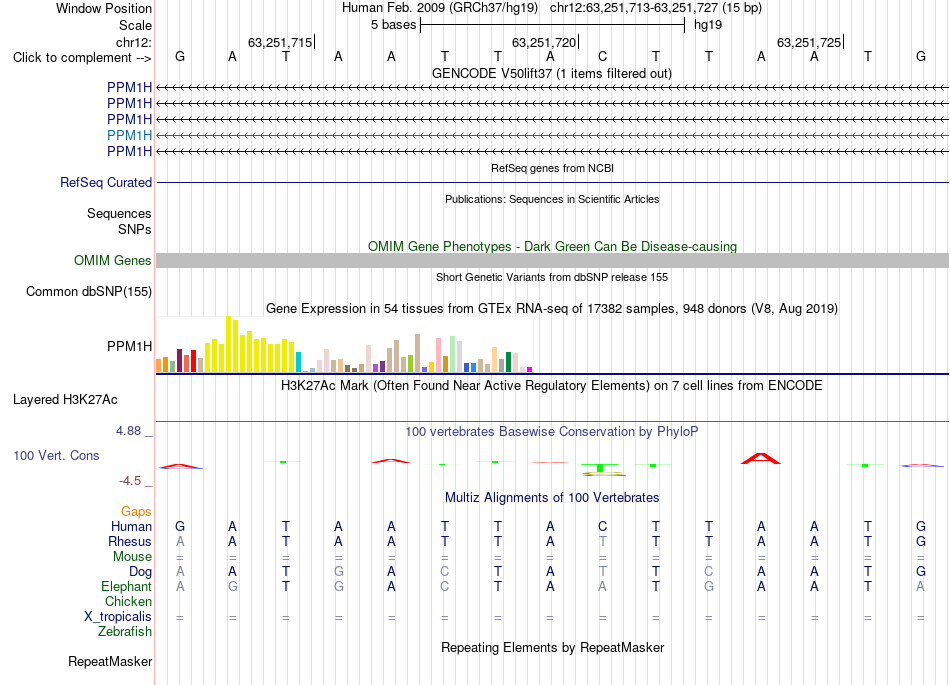950x685 pixels.
Task: Click the OMIM Gene Phenotypes green title
Action: 552,247
